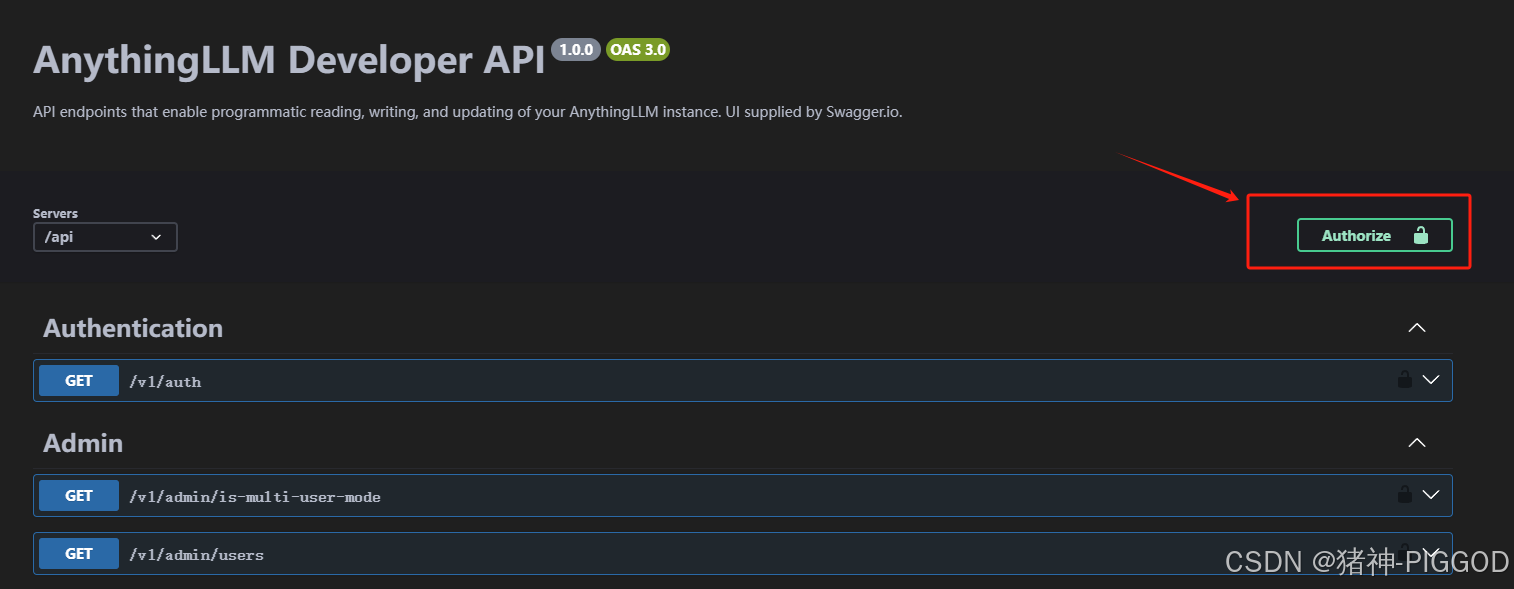Expand the /v1/admin/is-multi-user-mode endpoint arrow

click(1431, 495)
